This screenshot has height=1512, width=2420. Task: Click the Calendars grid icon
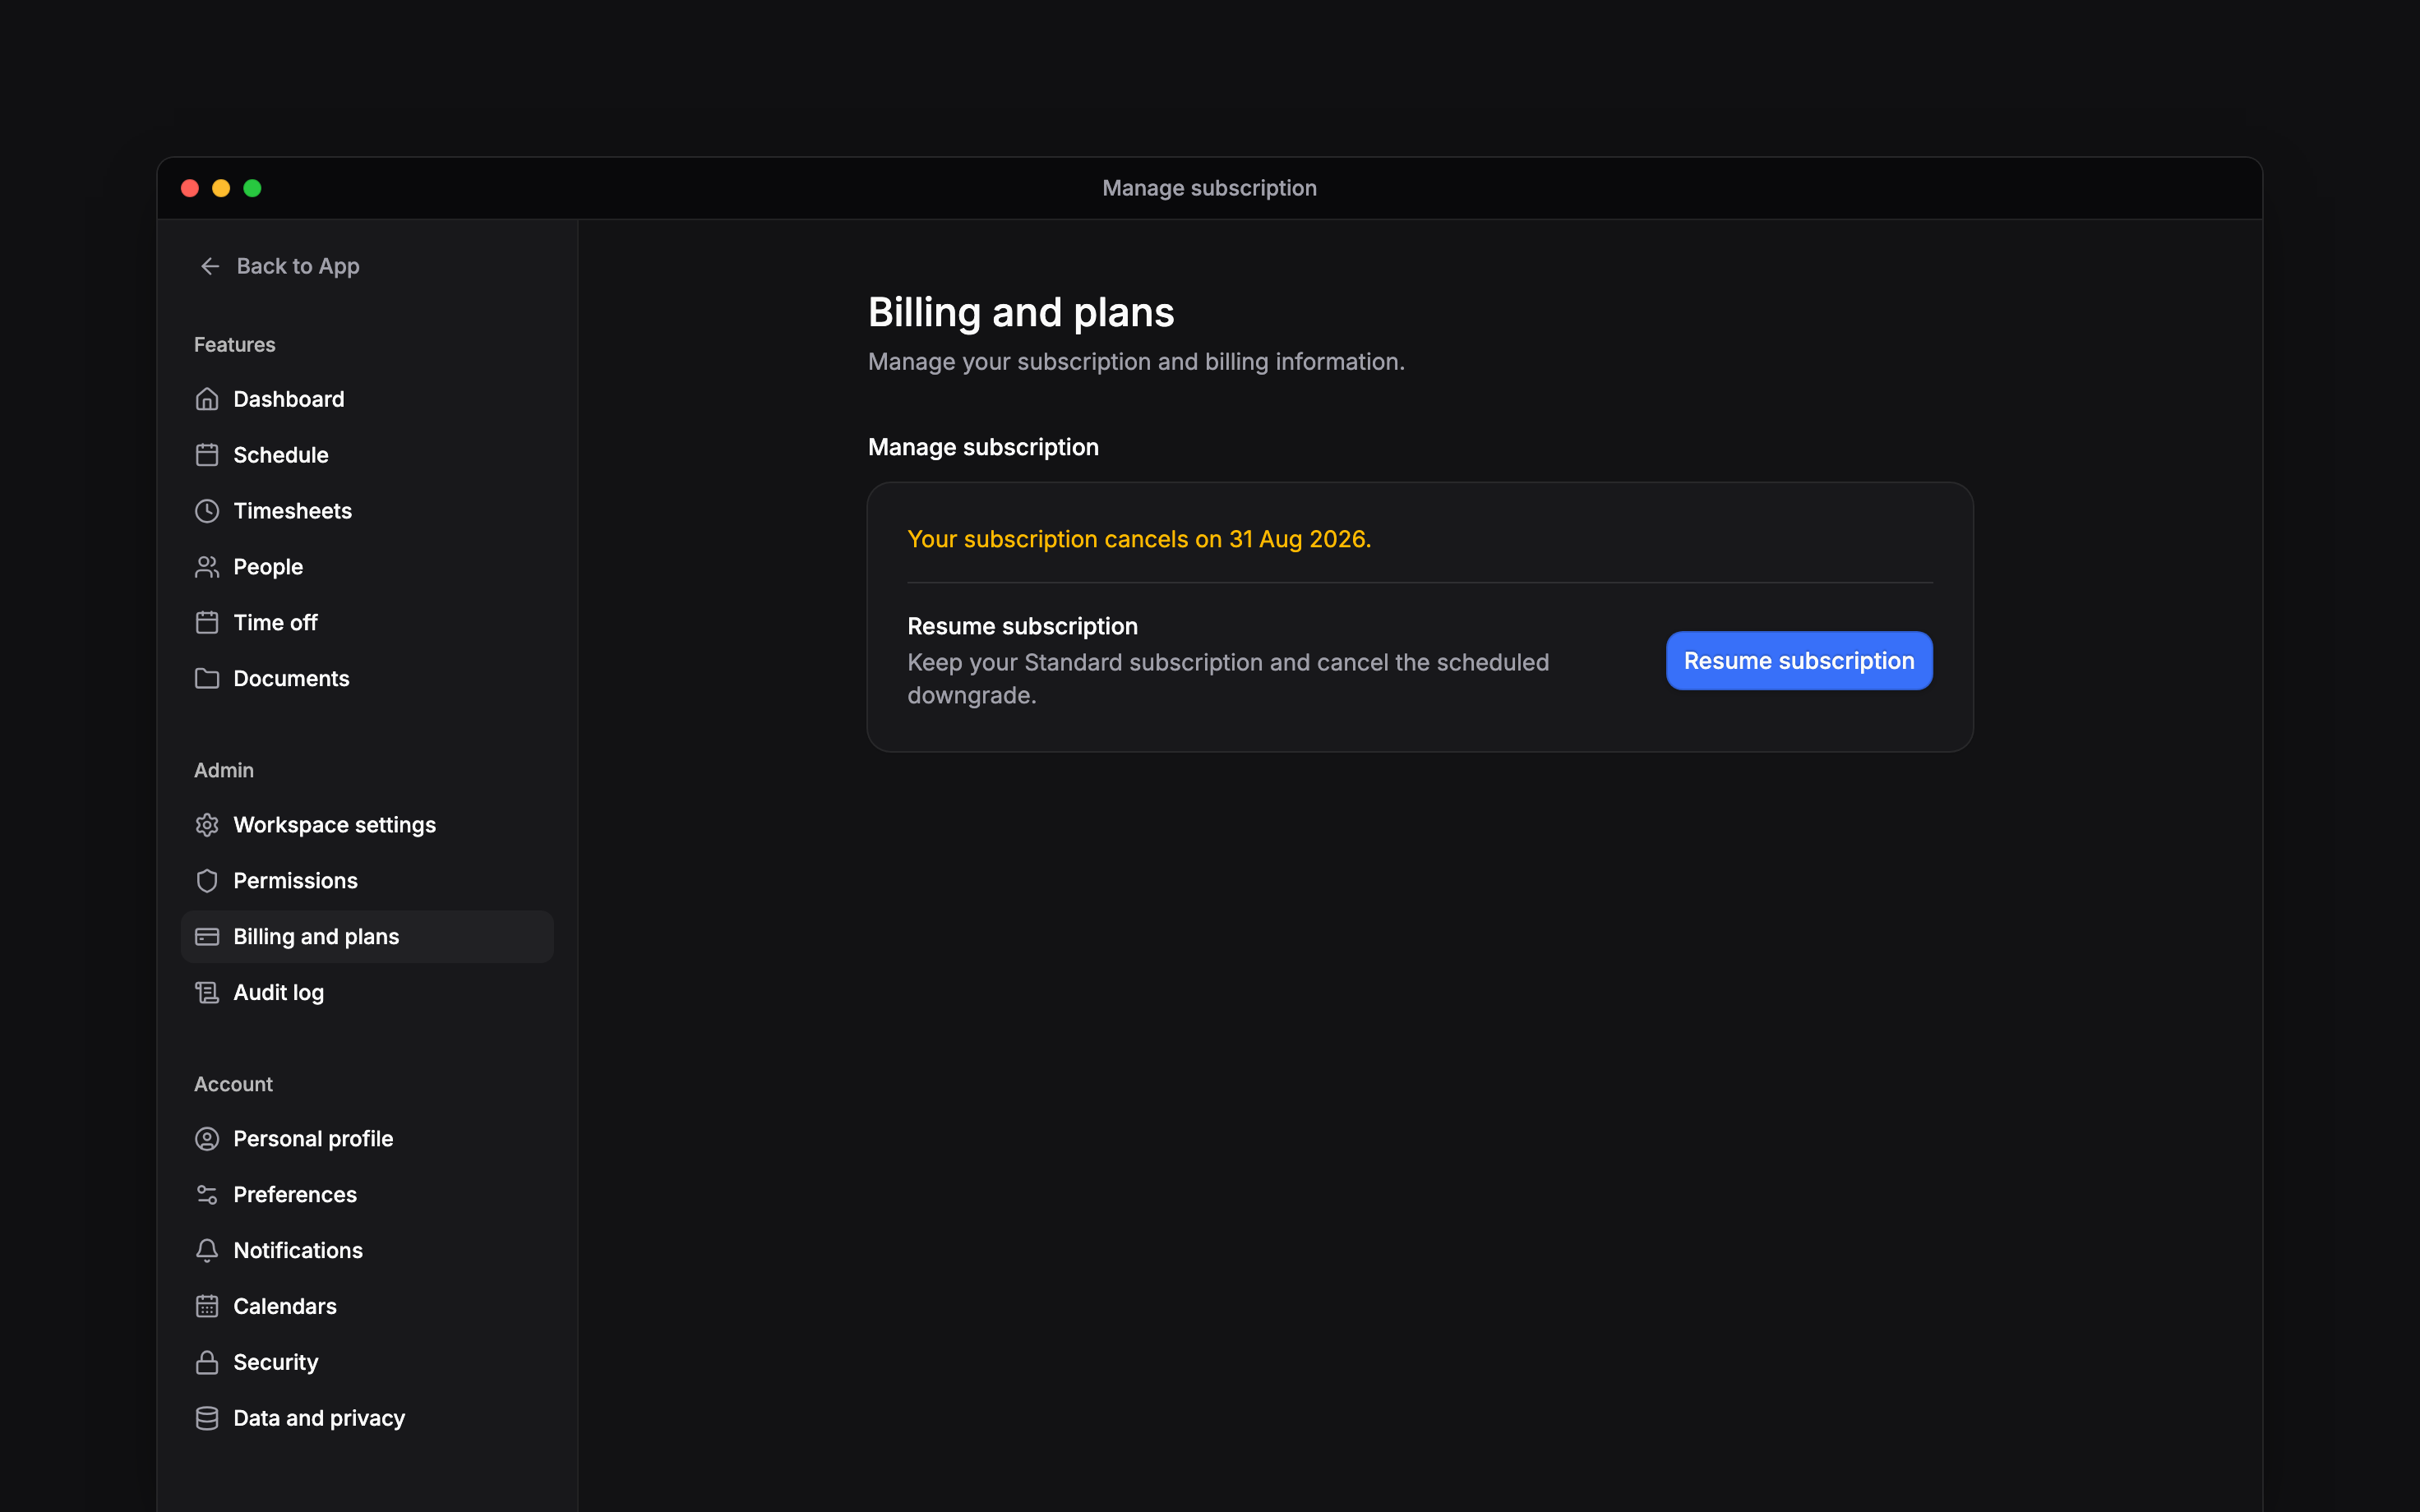pos(207,1307)
